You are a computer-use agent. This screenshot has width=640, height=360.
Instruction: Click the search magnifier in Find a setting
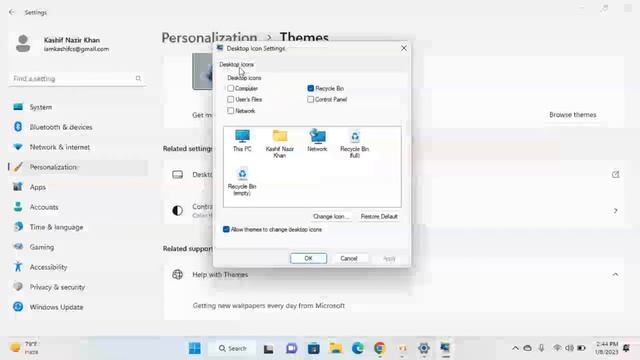tap(138, 78)
